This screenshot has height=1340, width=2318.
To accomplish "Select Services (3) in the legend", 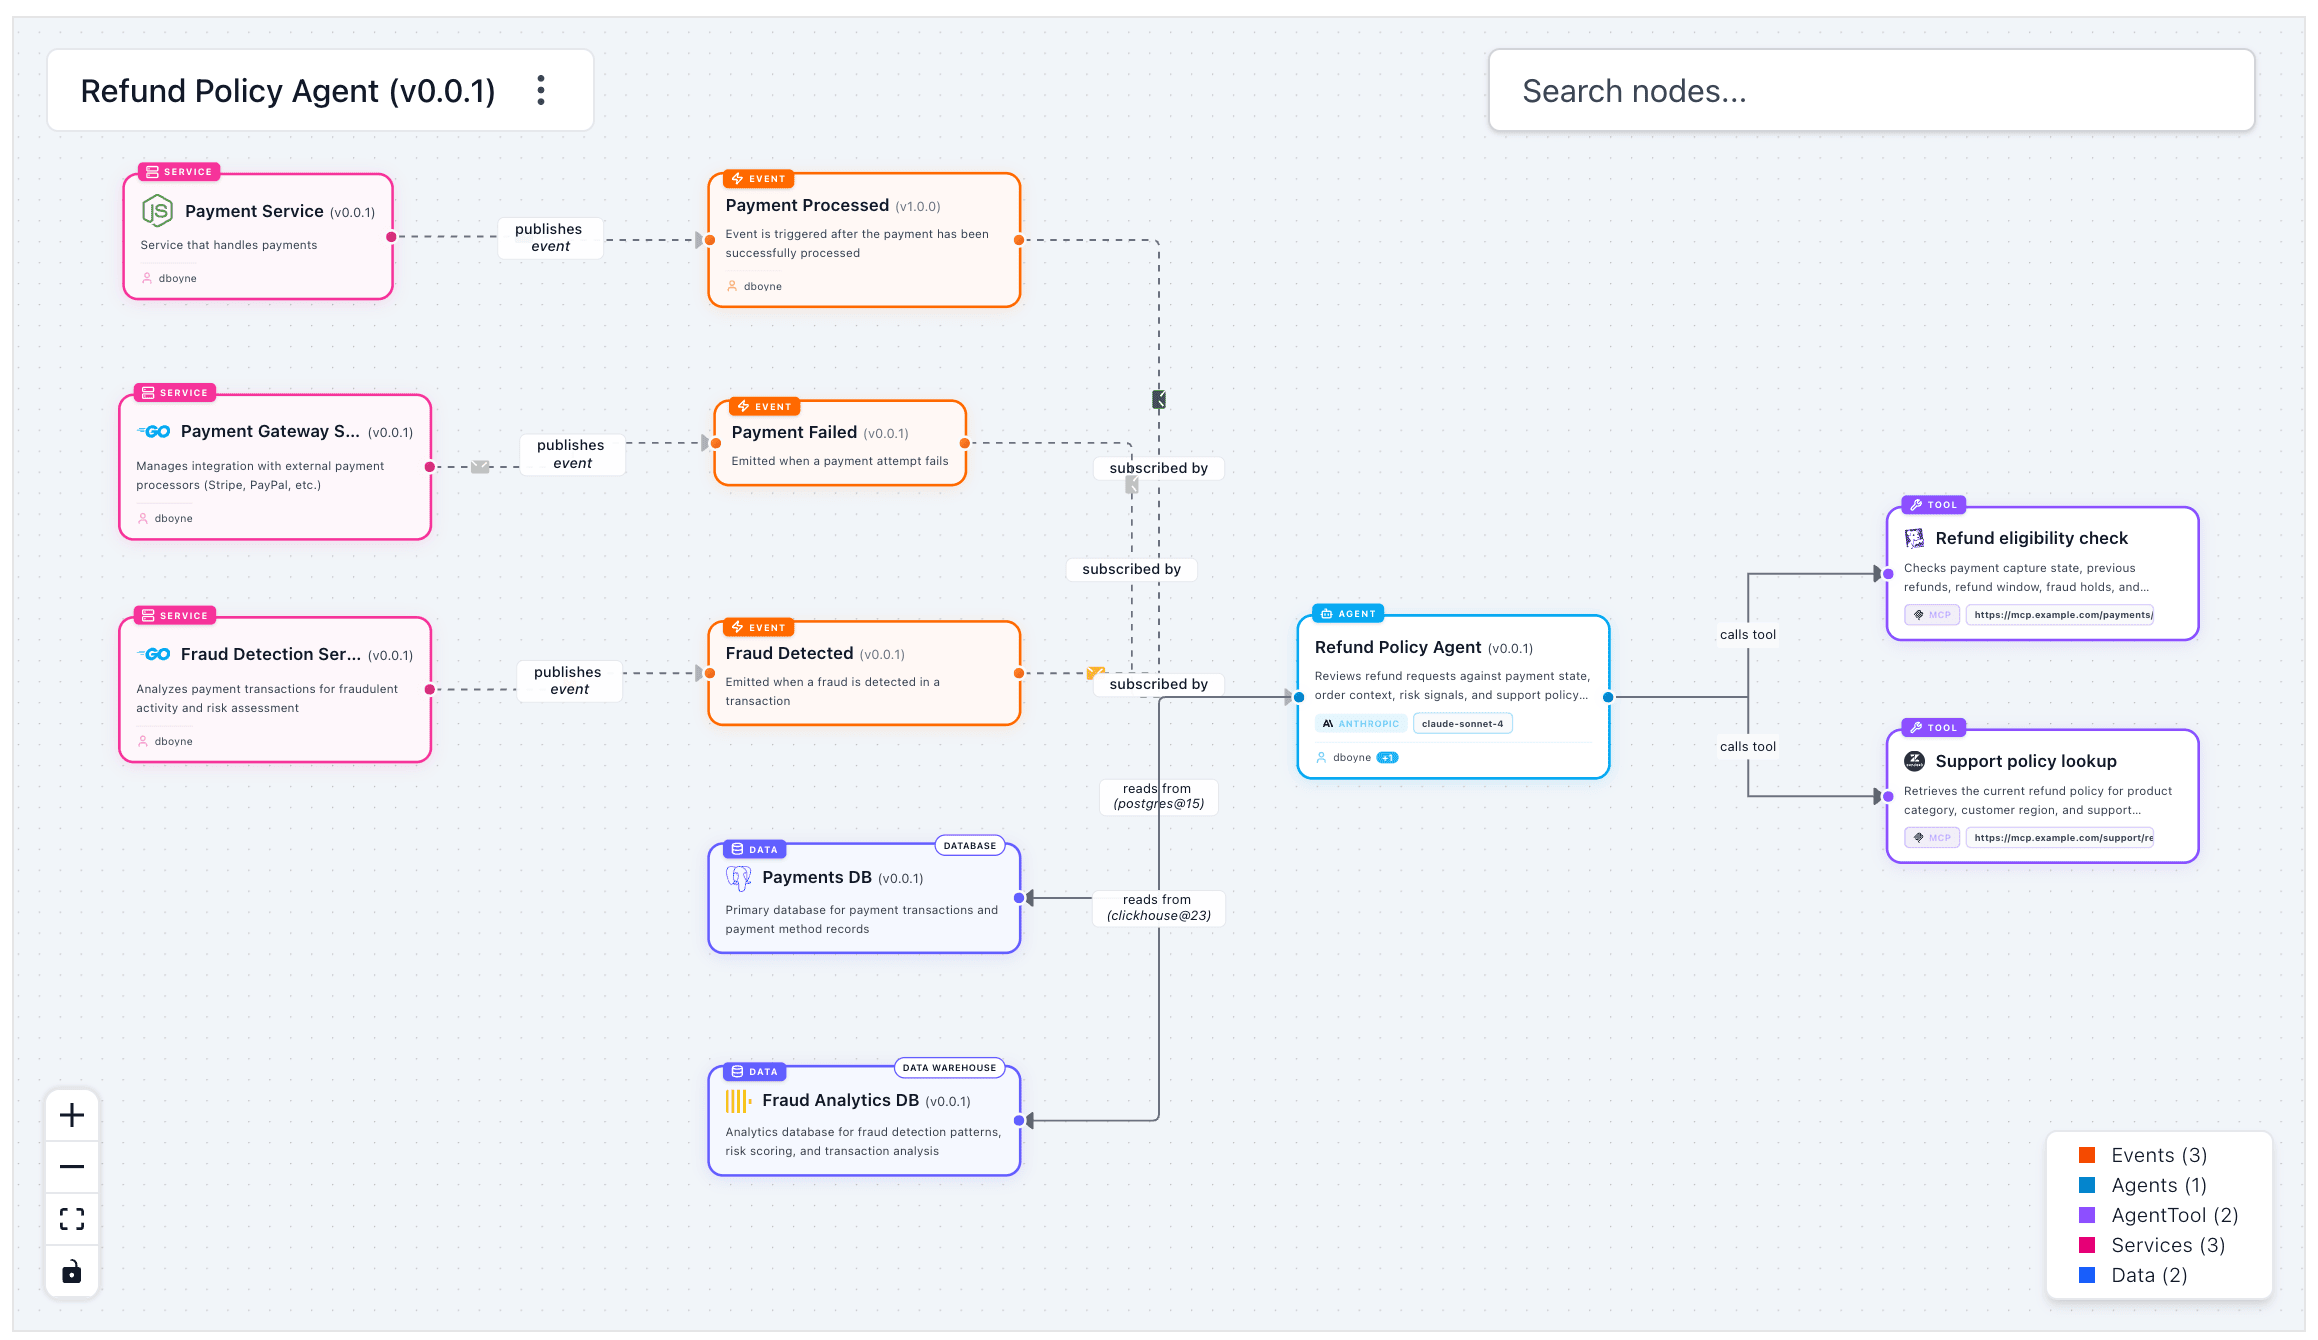I will [2152, 1245].
